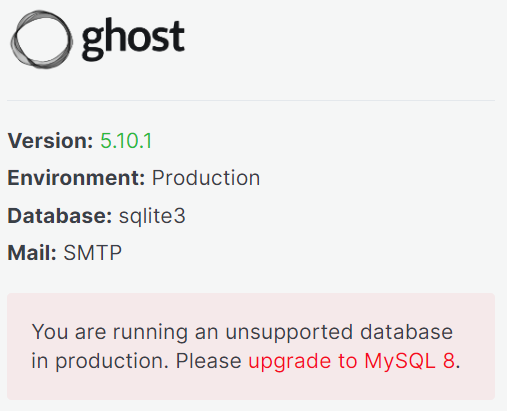Click the ghost wordmark text
507x411 pixels.
click(133, 41)
